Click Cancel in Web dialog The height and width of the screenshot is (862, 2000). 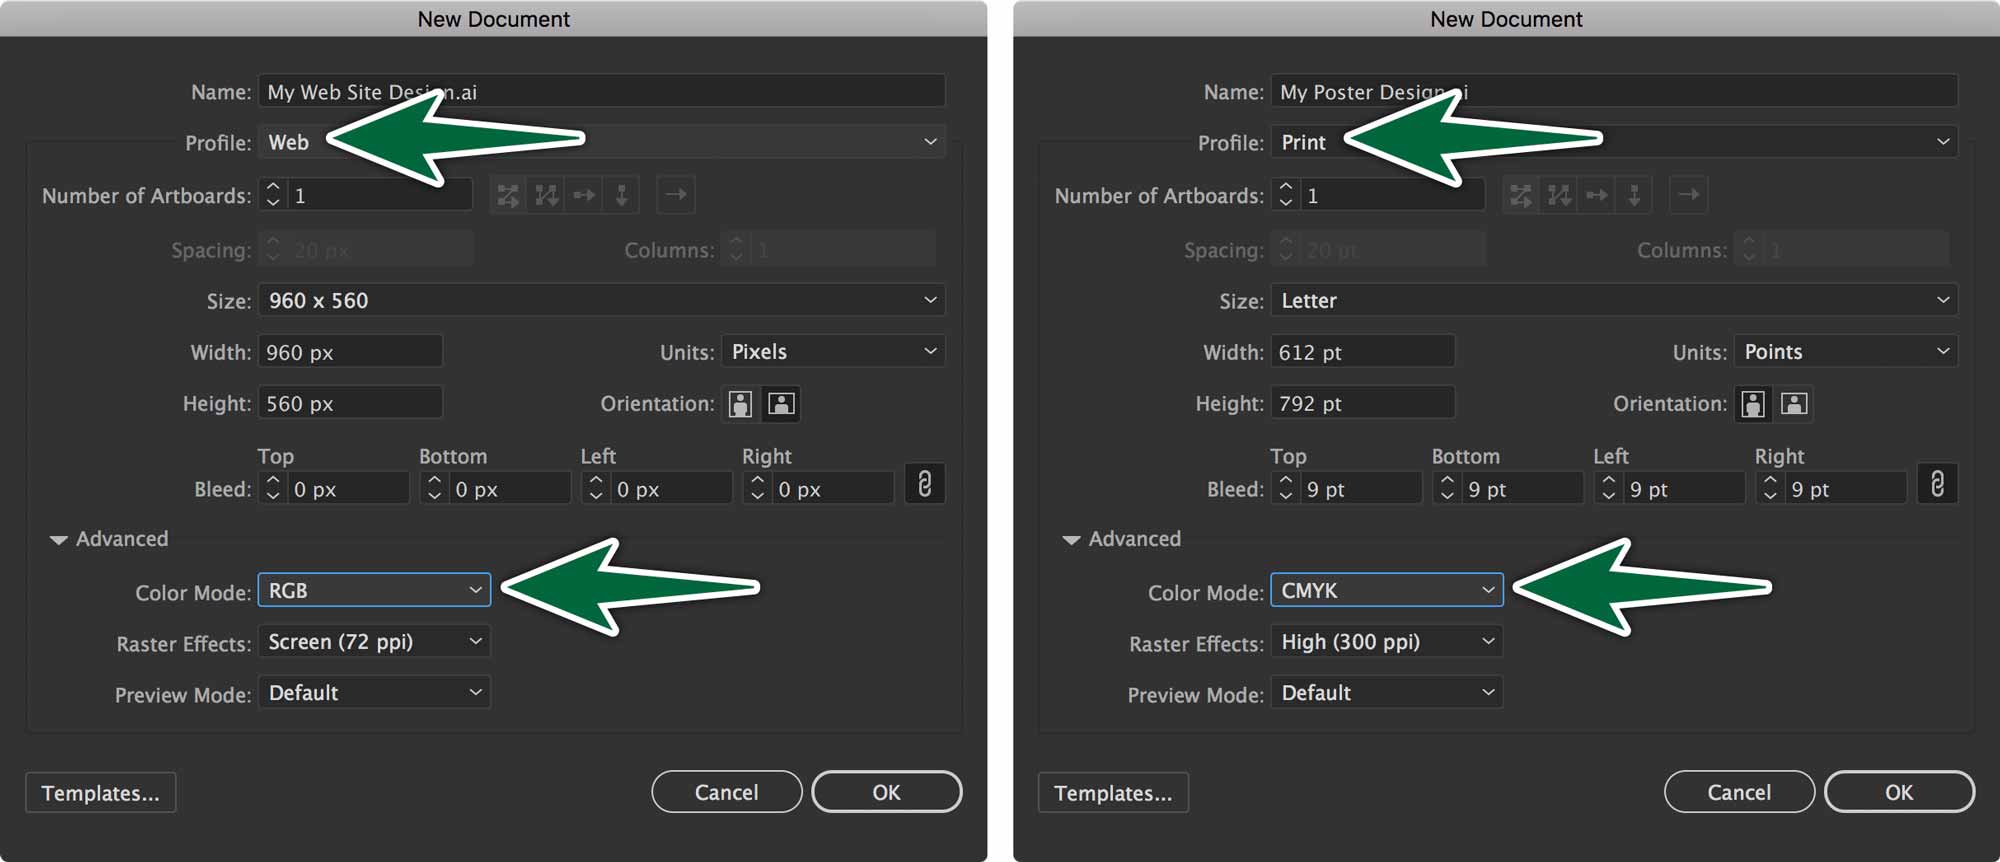tap(727, 792)
